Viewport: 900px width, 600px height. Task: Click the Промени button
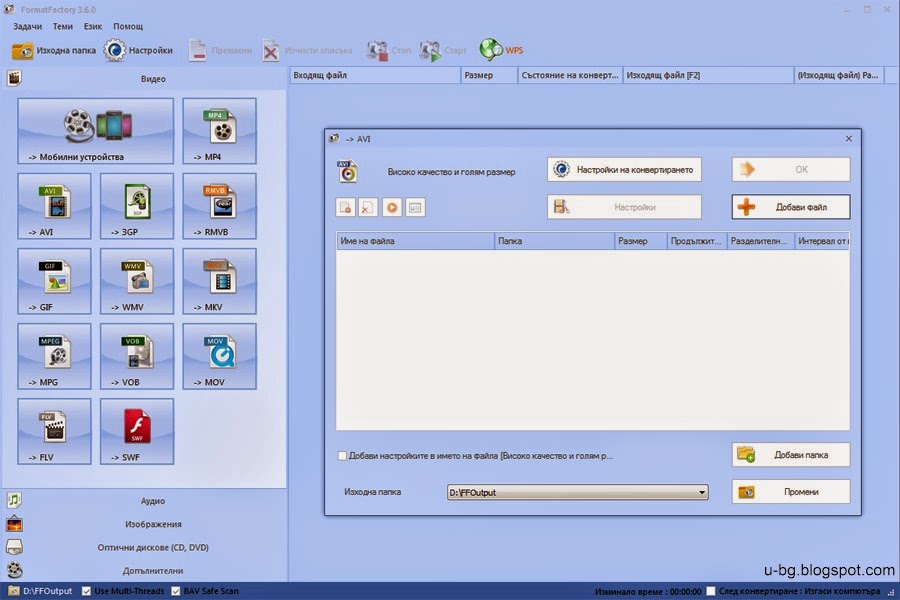[x=791, y=492]
